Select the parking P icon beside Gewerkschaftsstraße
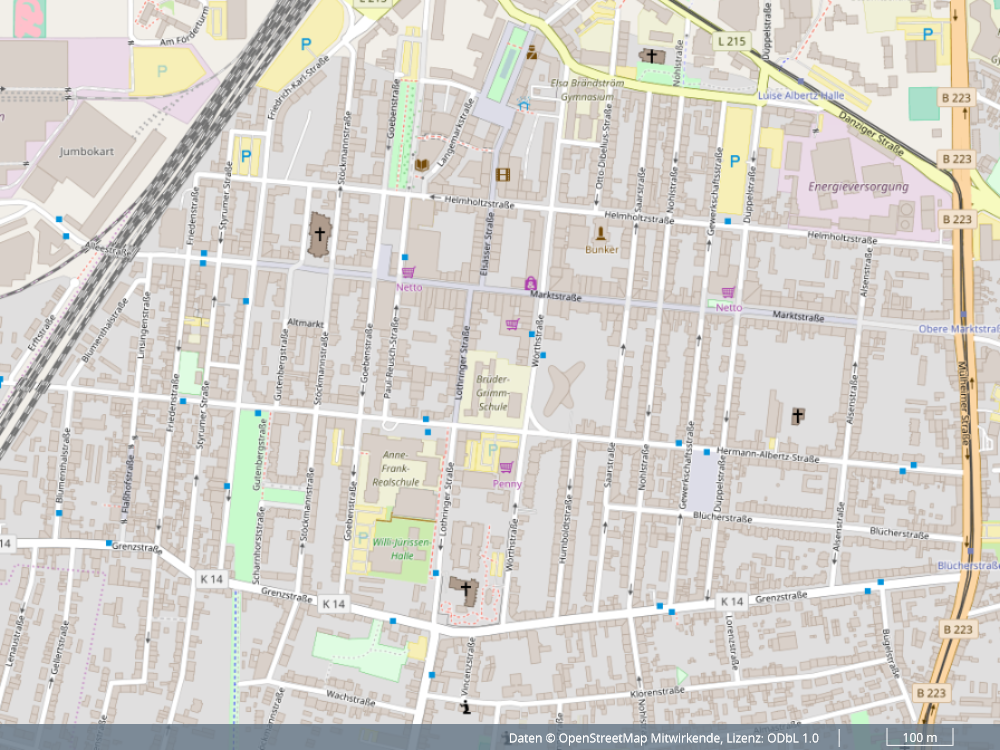1000x750 pixels. click(735, 161)
